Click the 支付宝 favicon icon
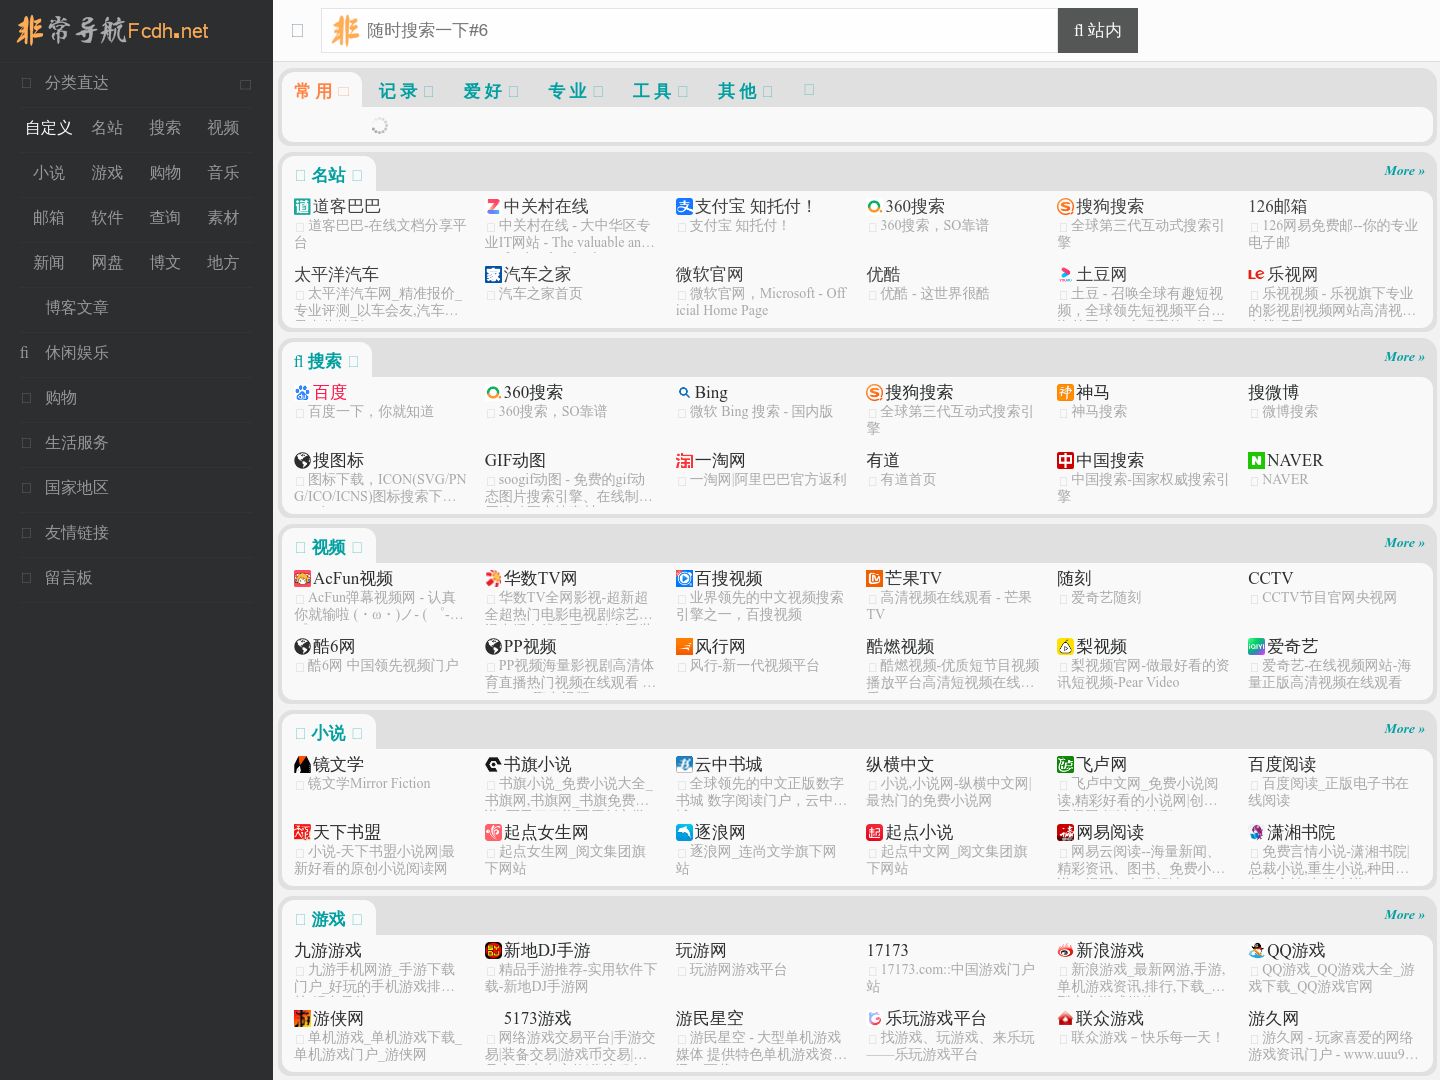 click(x=684, y=207)
